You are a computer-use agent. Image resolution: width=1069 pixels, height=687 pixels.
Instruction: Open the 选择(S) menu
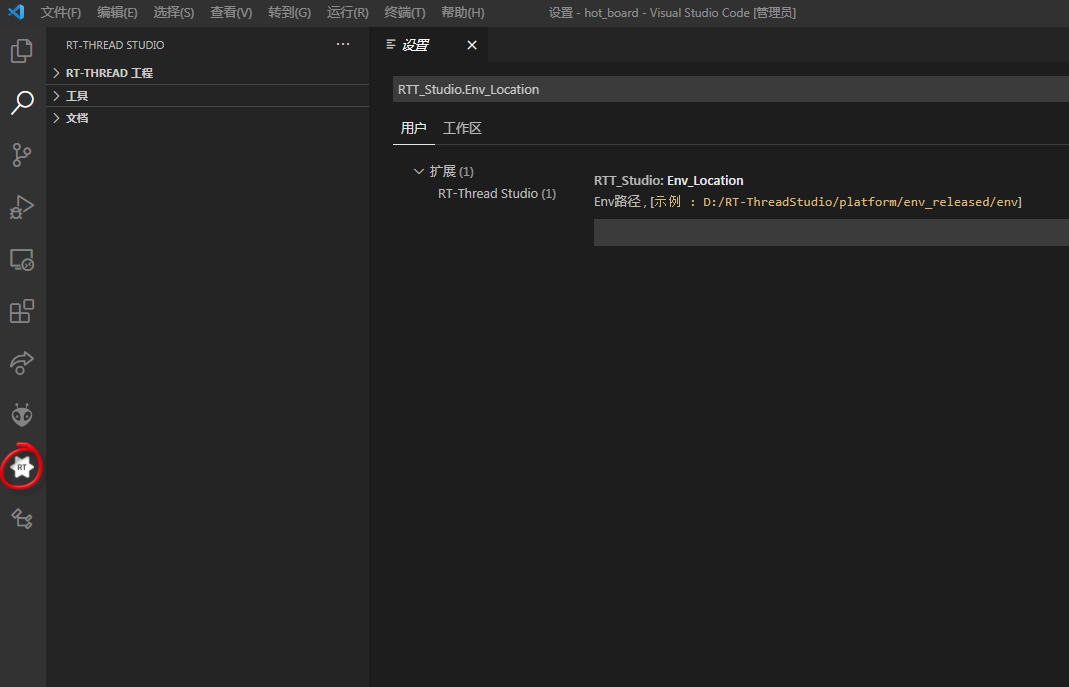(x=174, y=12)
